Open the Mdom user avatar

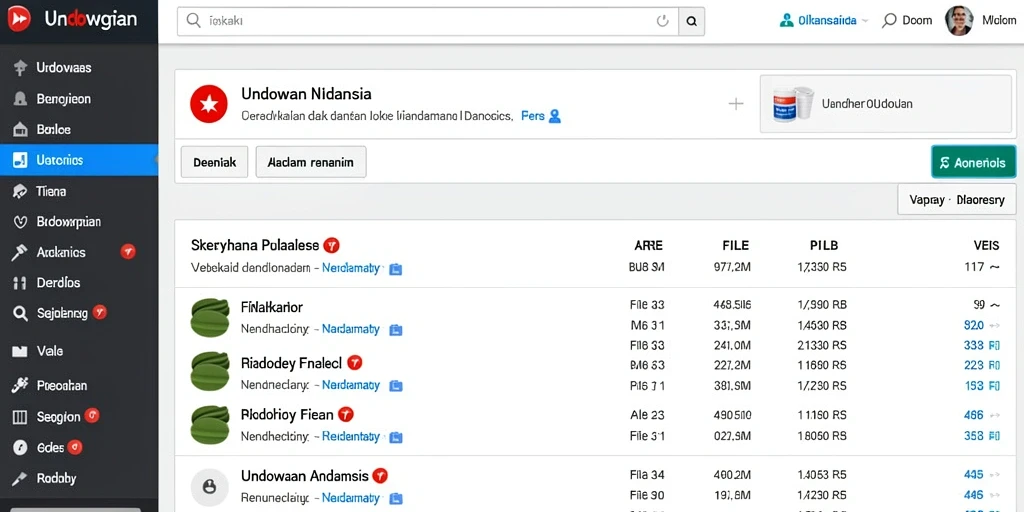point(958,21)
